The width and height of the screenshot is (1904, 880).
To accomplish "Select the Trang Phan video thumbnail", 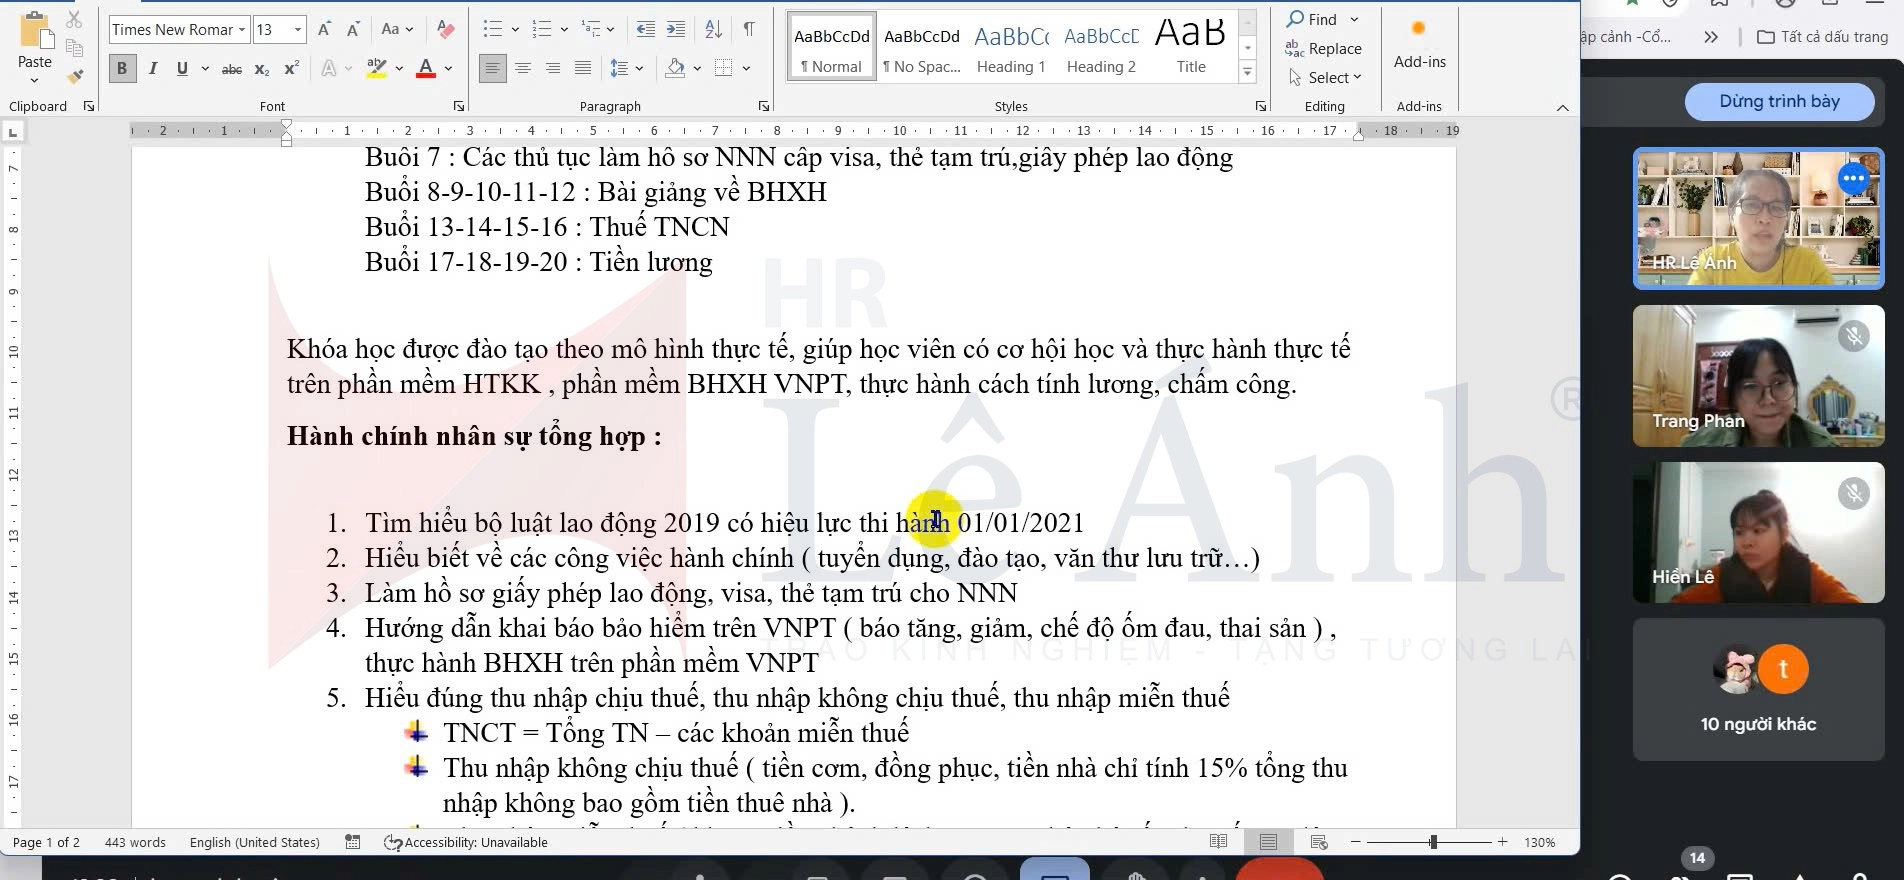I will point(1758,376).
